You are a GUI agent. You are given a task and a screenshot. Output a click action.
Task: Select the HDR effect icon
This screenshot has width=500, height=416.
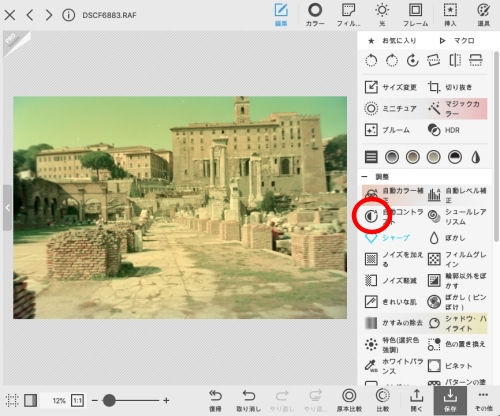(434, 130)
